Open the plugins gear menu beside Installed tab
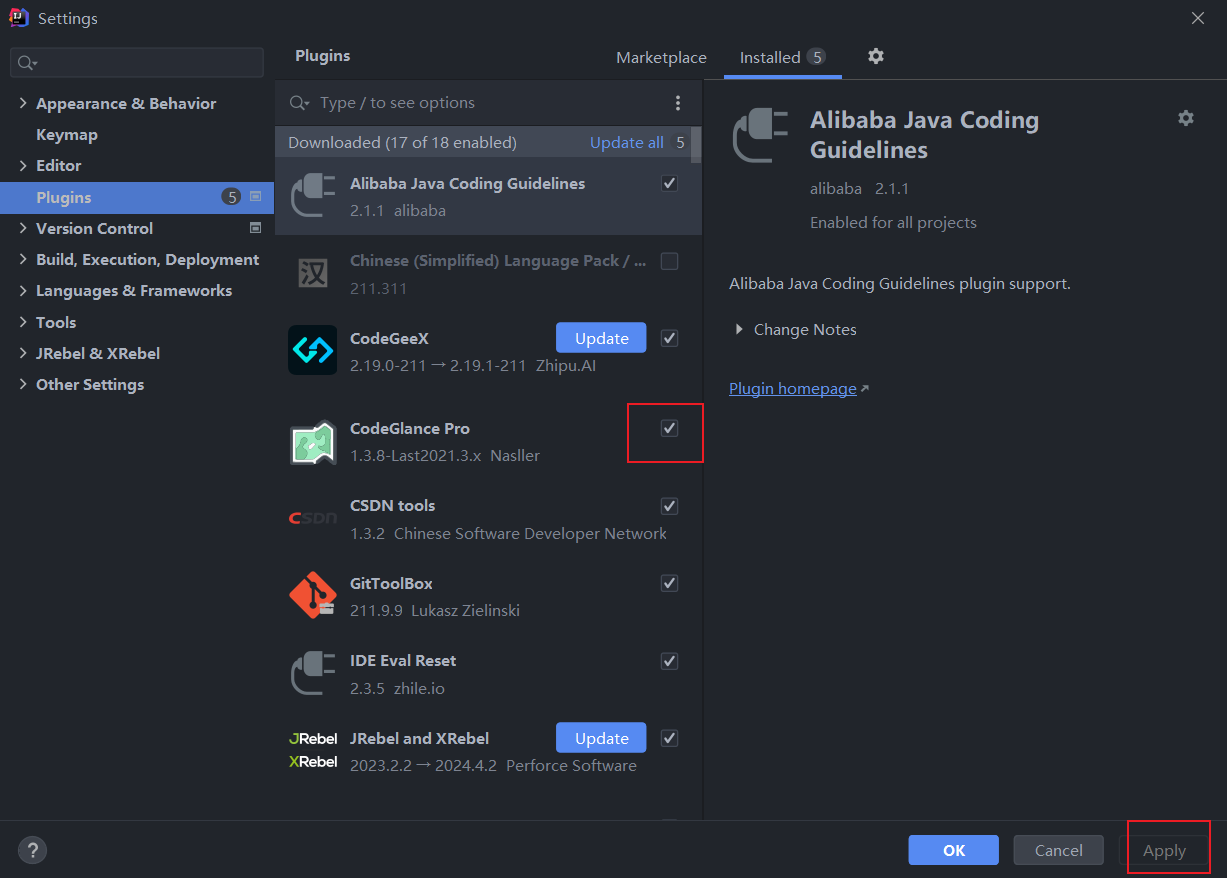 click(876, 56)
